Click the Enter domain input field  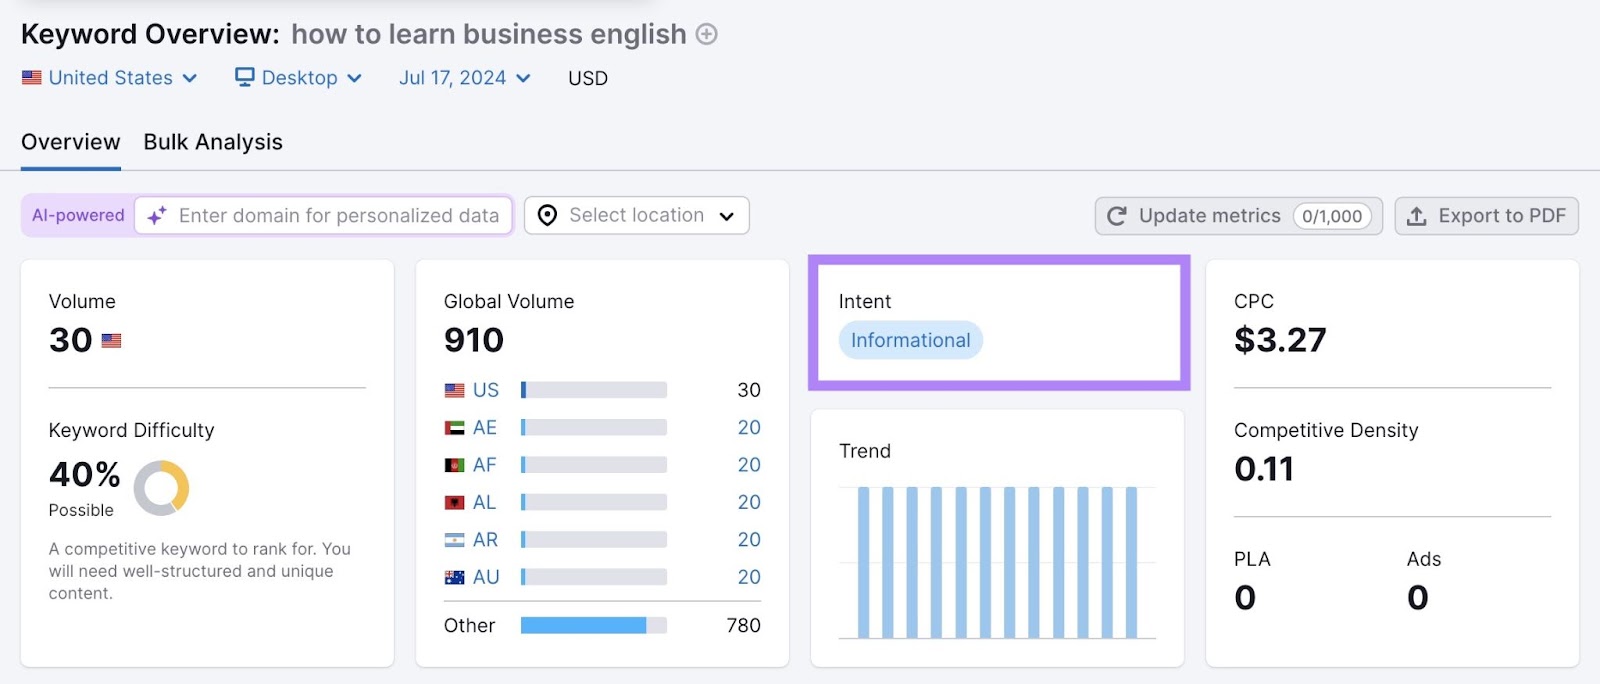point(338,216)
